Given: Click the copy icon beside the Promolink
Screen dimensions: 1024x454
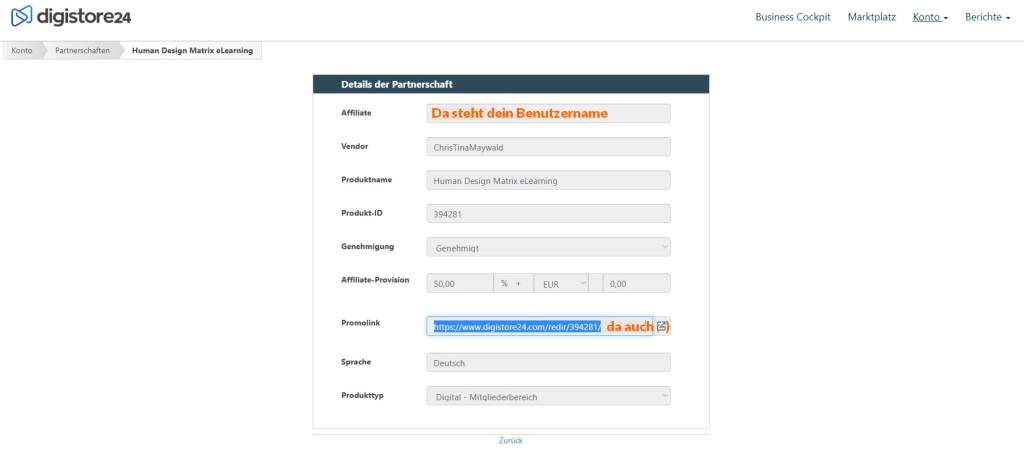Looking at the screenshot, I should click(x=662, y=326).
